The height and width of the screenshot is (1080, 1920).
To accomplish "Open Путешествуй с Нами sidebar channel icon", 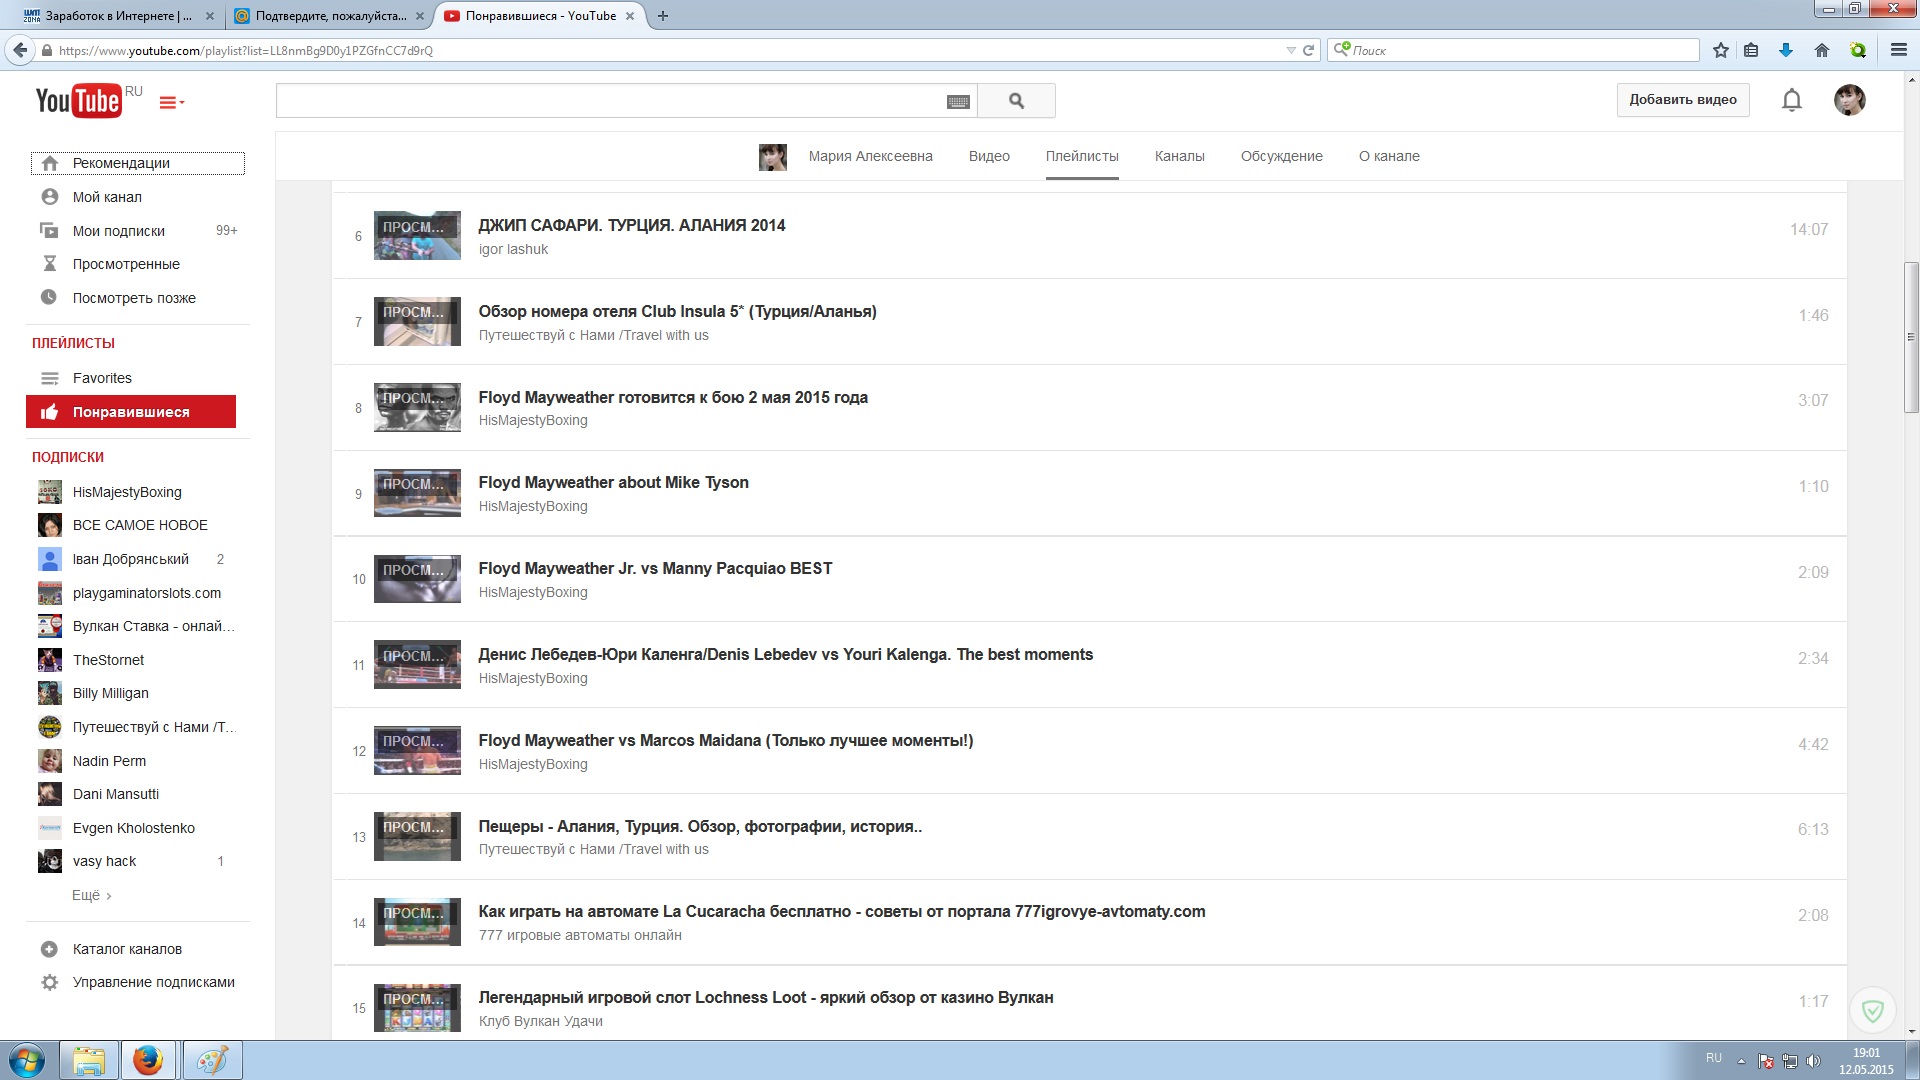I will 50,727.
